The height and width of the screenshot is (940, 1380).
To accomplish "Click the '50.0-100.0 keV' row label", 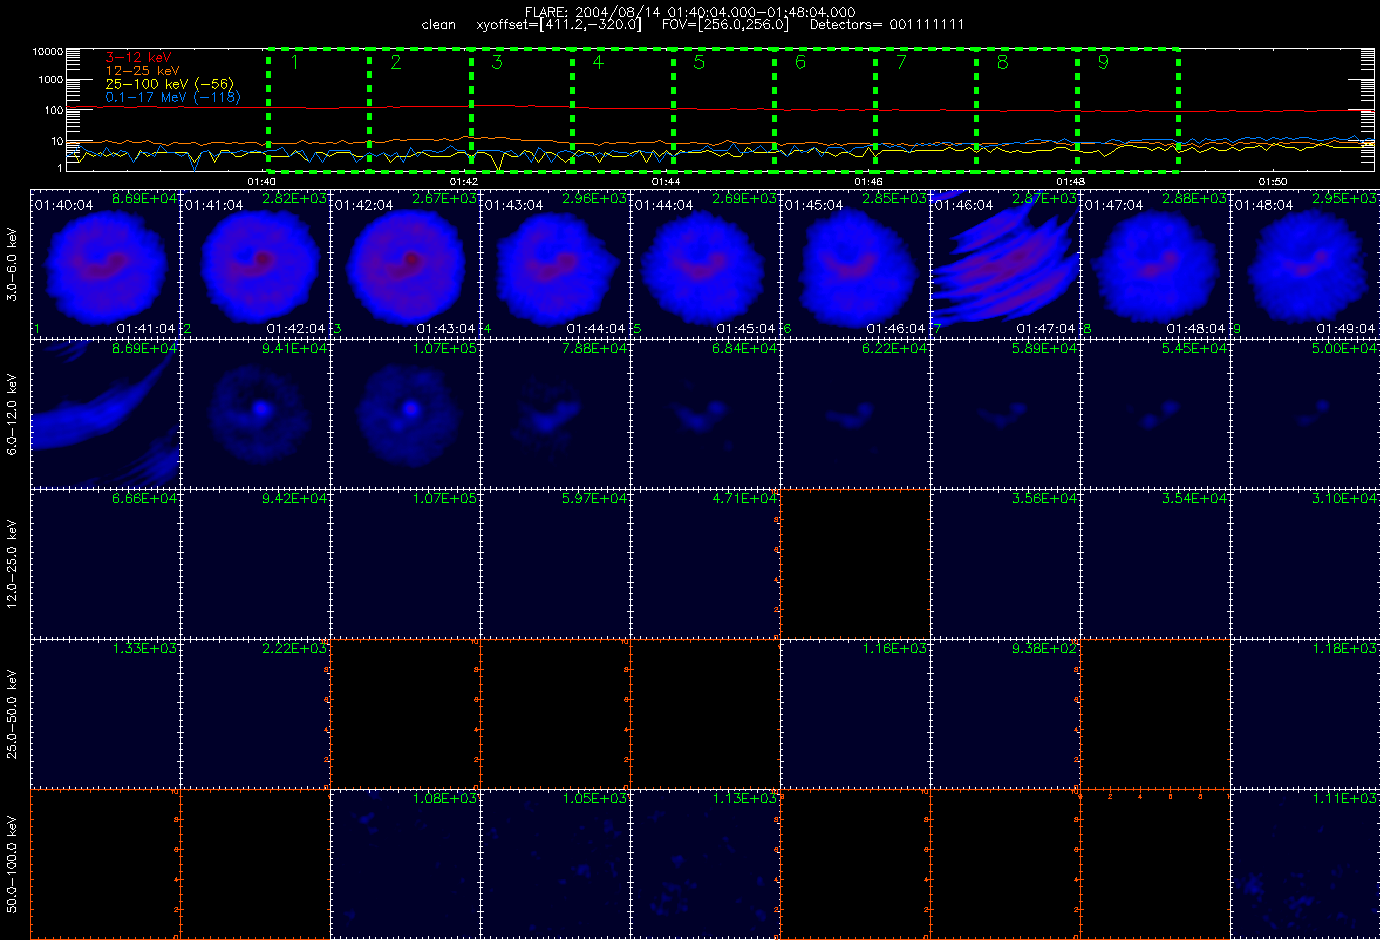I will (12, 864).
